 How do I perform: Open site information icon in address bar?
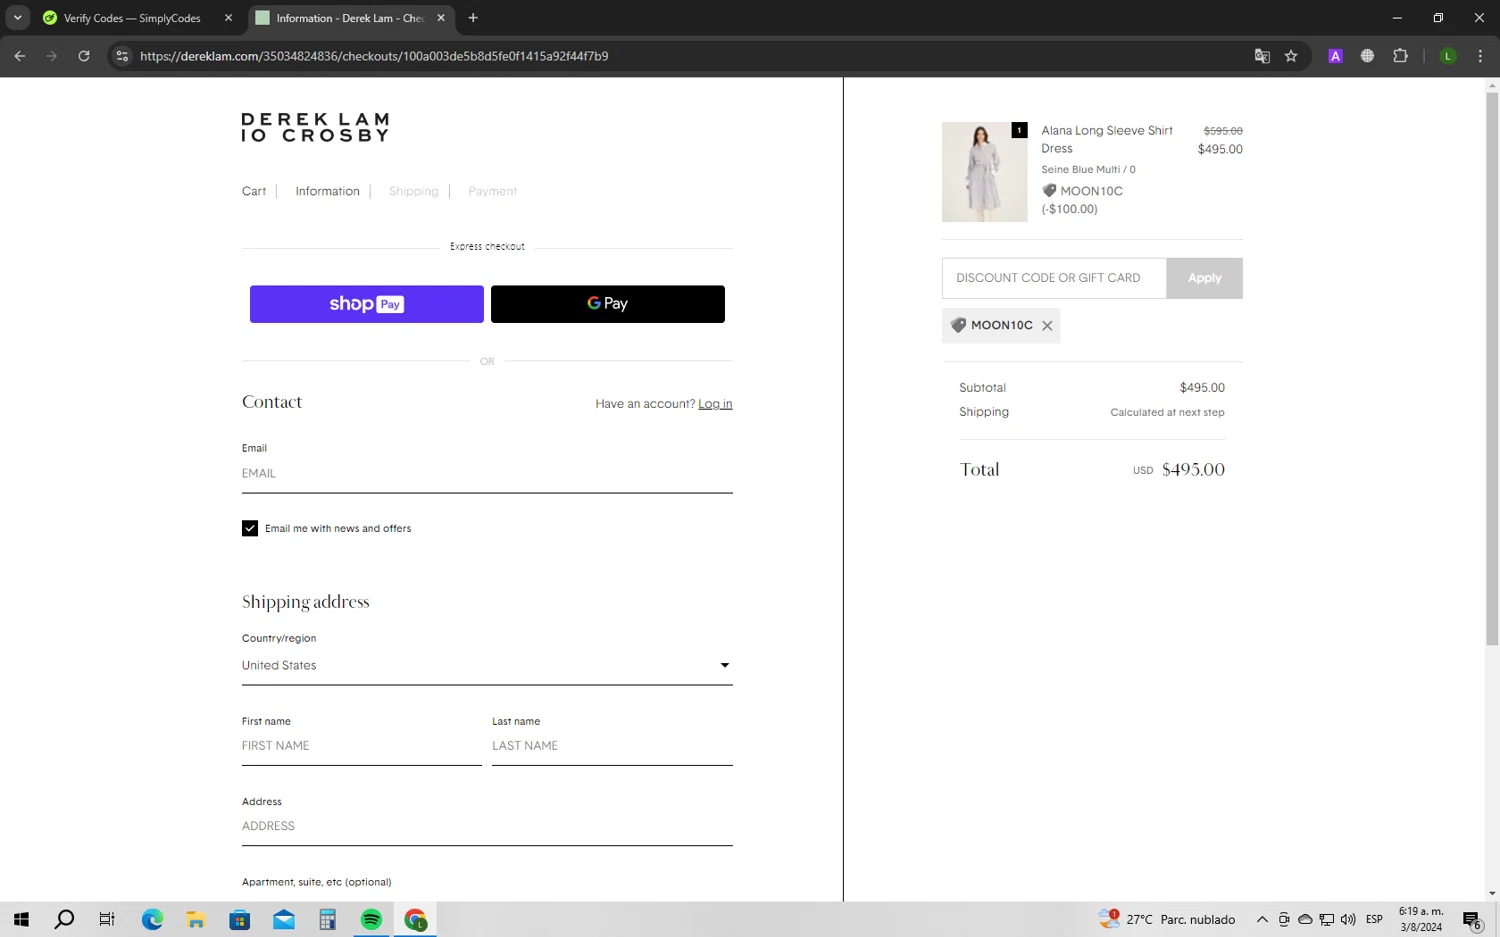(x=122, y=56)
